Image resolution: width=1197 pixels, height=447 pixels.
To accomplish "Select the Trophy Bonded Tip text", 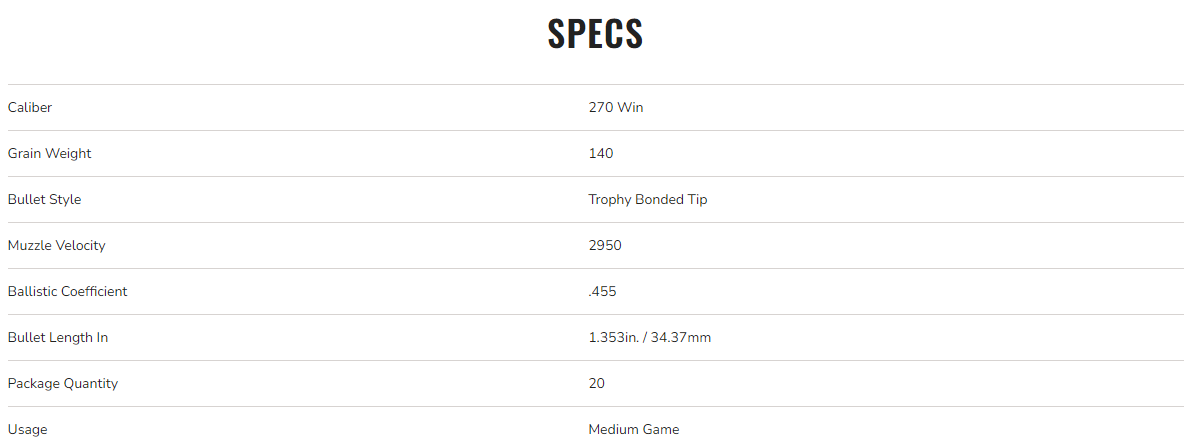I will pos(647,199).
